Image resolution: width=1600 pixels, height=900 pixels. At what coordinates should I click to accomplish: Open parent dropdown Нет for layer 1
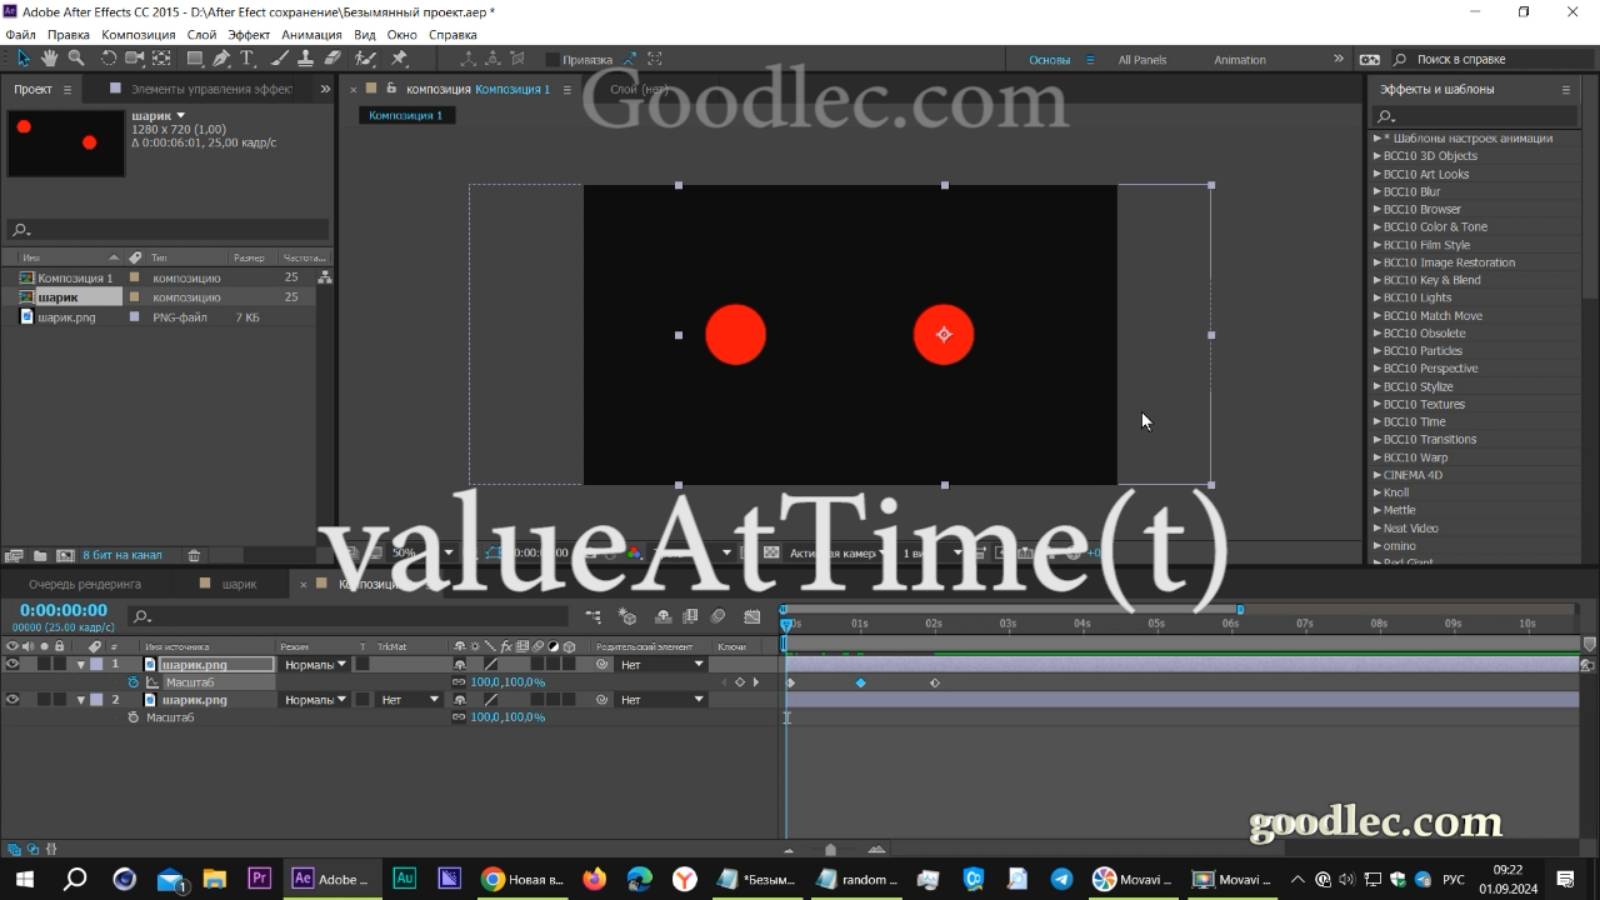point(661,664)
